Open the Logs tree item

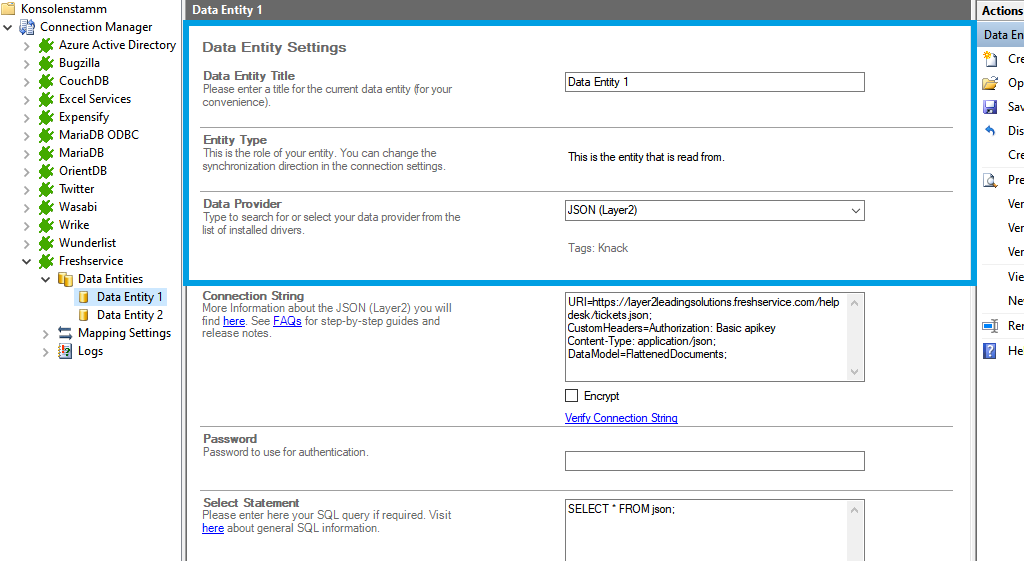(90, 351)
